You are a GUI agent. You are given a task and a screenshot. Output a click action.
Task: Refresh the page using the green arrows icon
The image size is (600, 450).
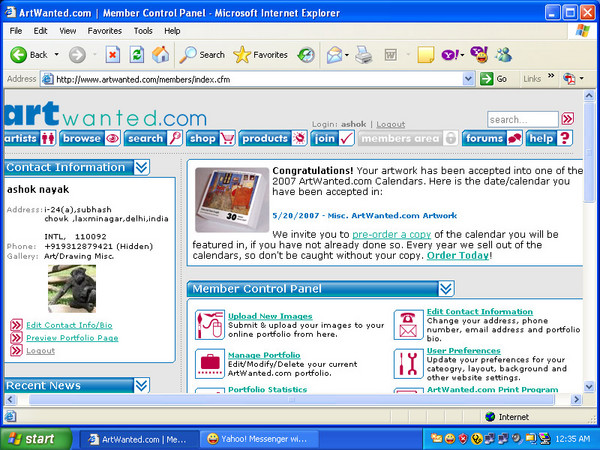pos(137,55)
